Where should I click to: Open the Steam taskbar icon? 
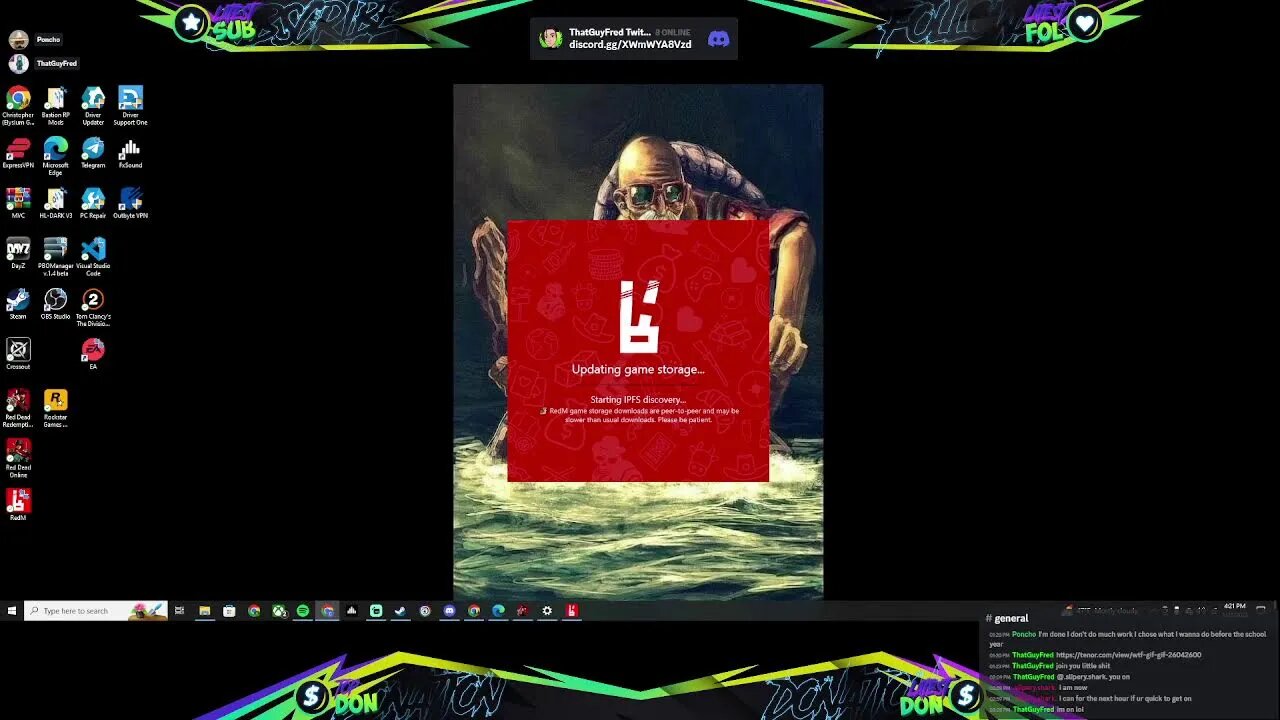point(401,611)
